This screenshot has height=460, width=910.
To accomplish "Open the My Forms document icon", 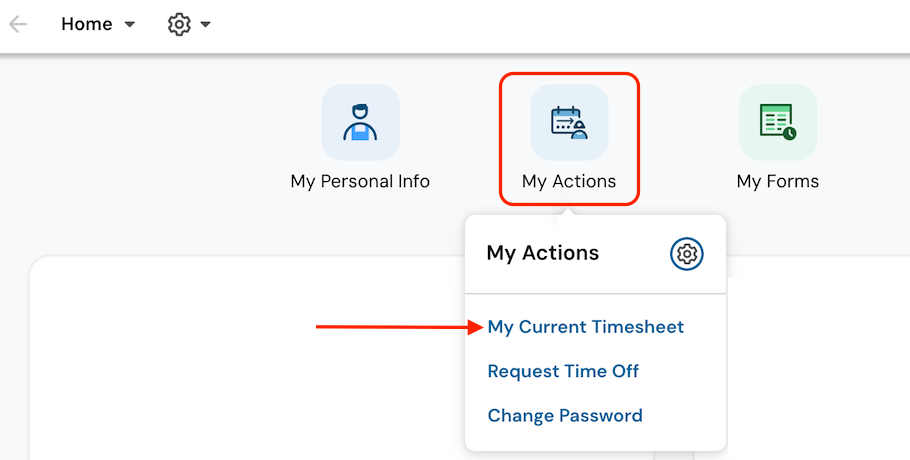I will point(777,122).
